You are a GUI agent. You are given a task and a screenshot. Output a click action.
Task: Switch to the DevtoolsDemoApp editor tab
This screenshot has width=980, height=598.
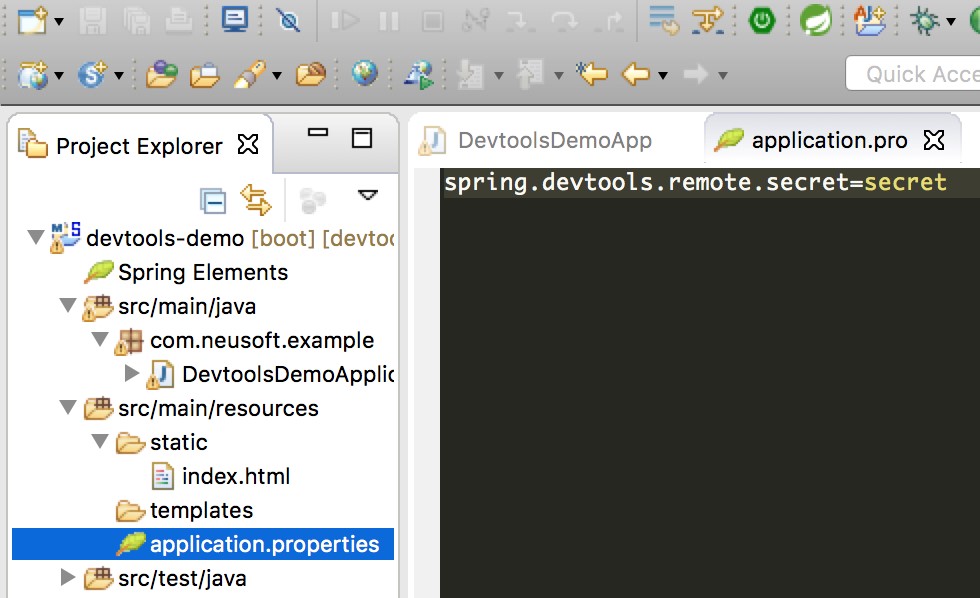pyautogui.click(x=554, y=140)
